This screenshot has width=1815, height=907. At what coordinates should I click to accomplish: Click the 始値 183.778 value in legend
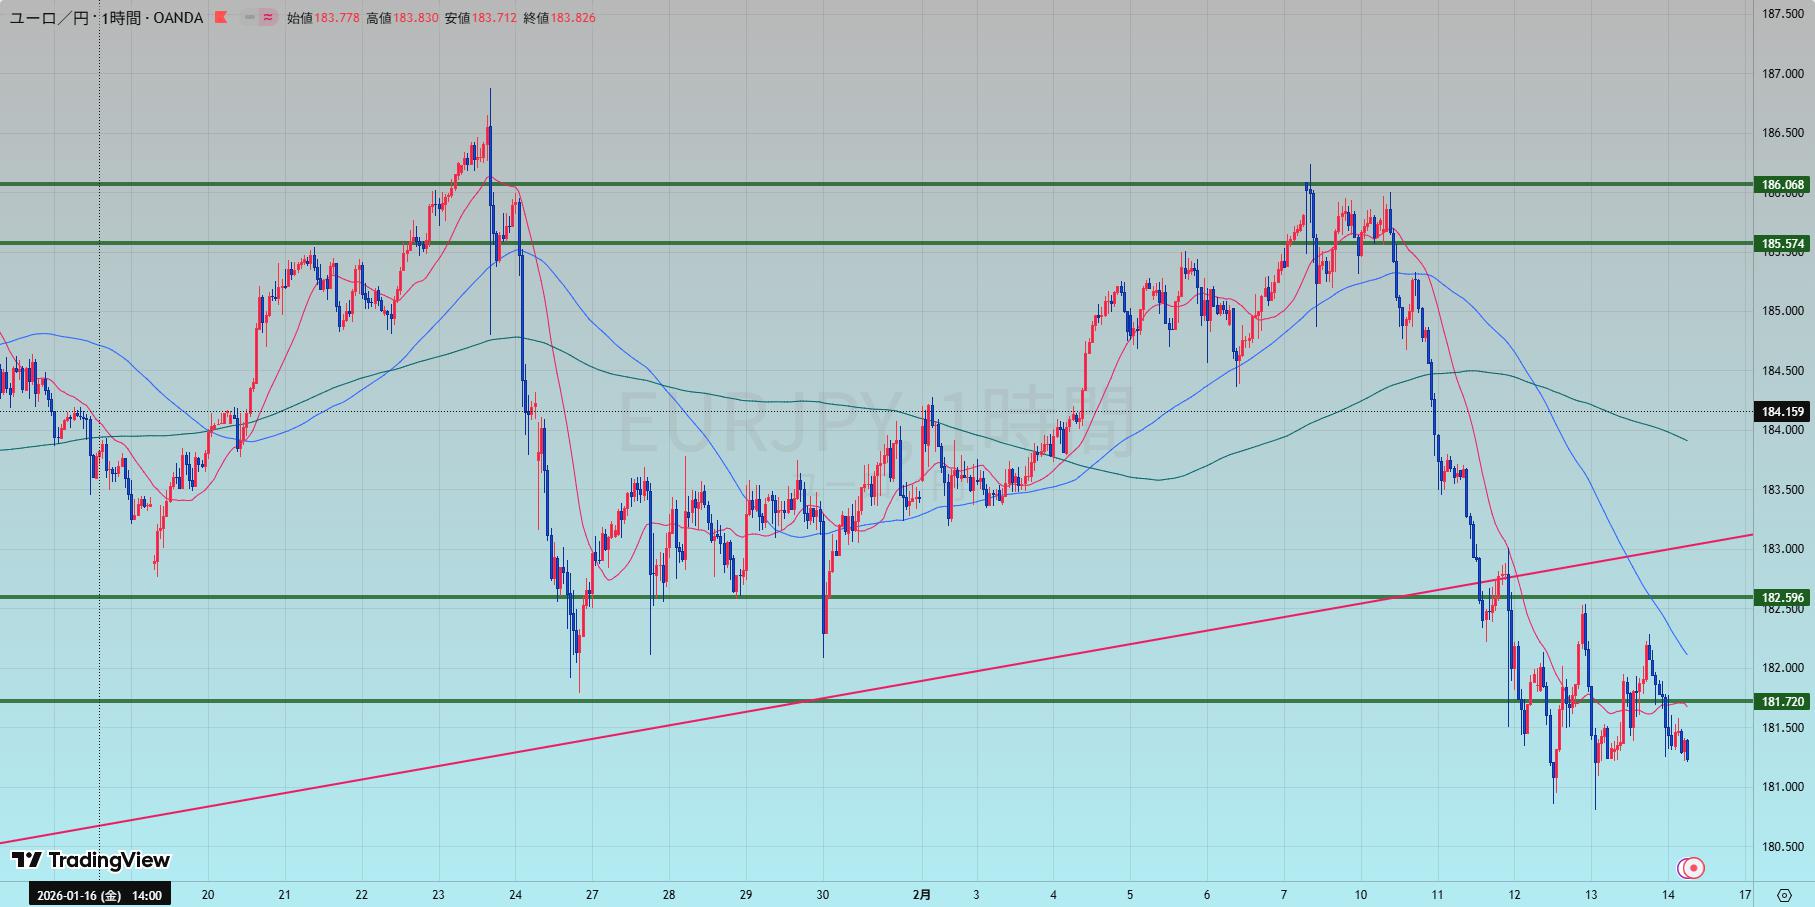tap(336, 18)
